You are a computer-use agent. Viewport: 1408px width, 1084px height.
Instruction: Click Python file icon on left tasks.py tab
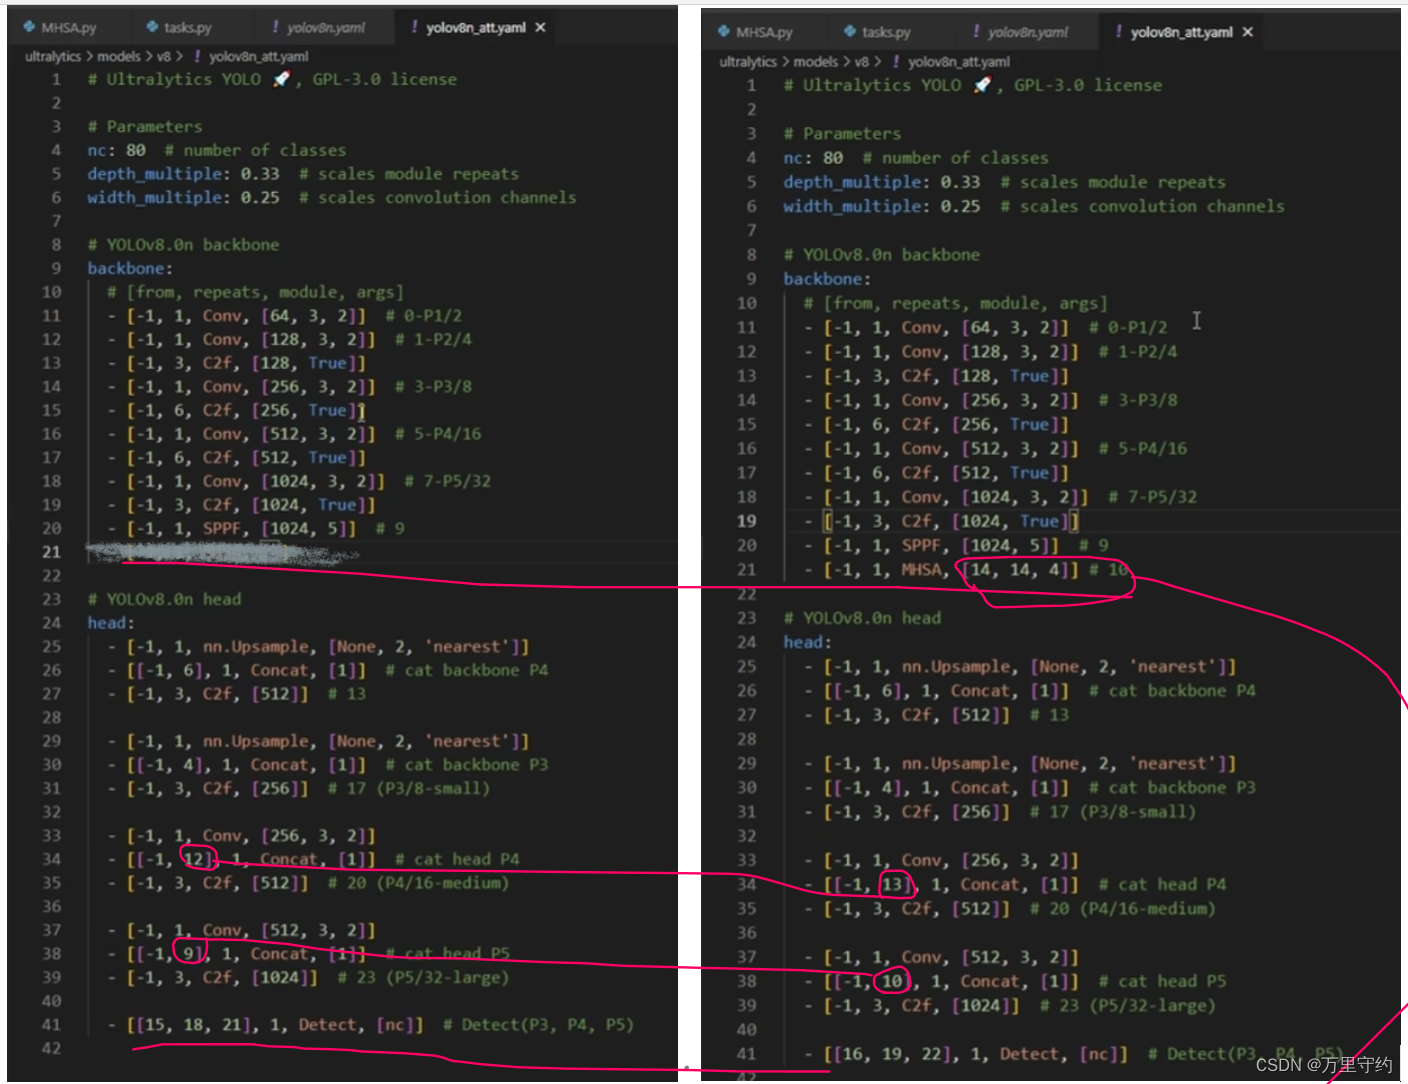(152, 28)
